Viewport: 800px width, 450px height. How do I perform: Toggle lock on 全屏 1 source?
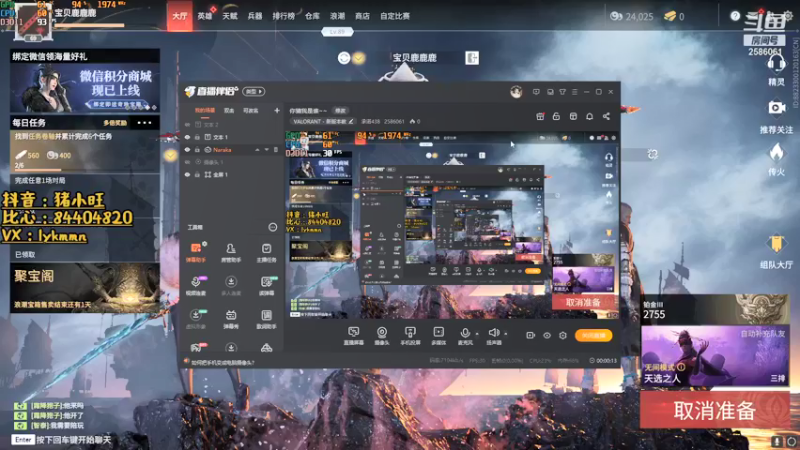point(197,174)
